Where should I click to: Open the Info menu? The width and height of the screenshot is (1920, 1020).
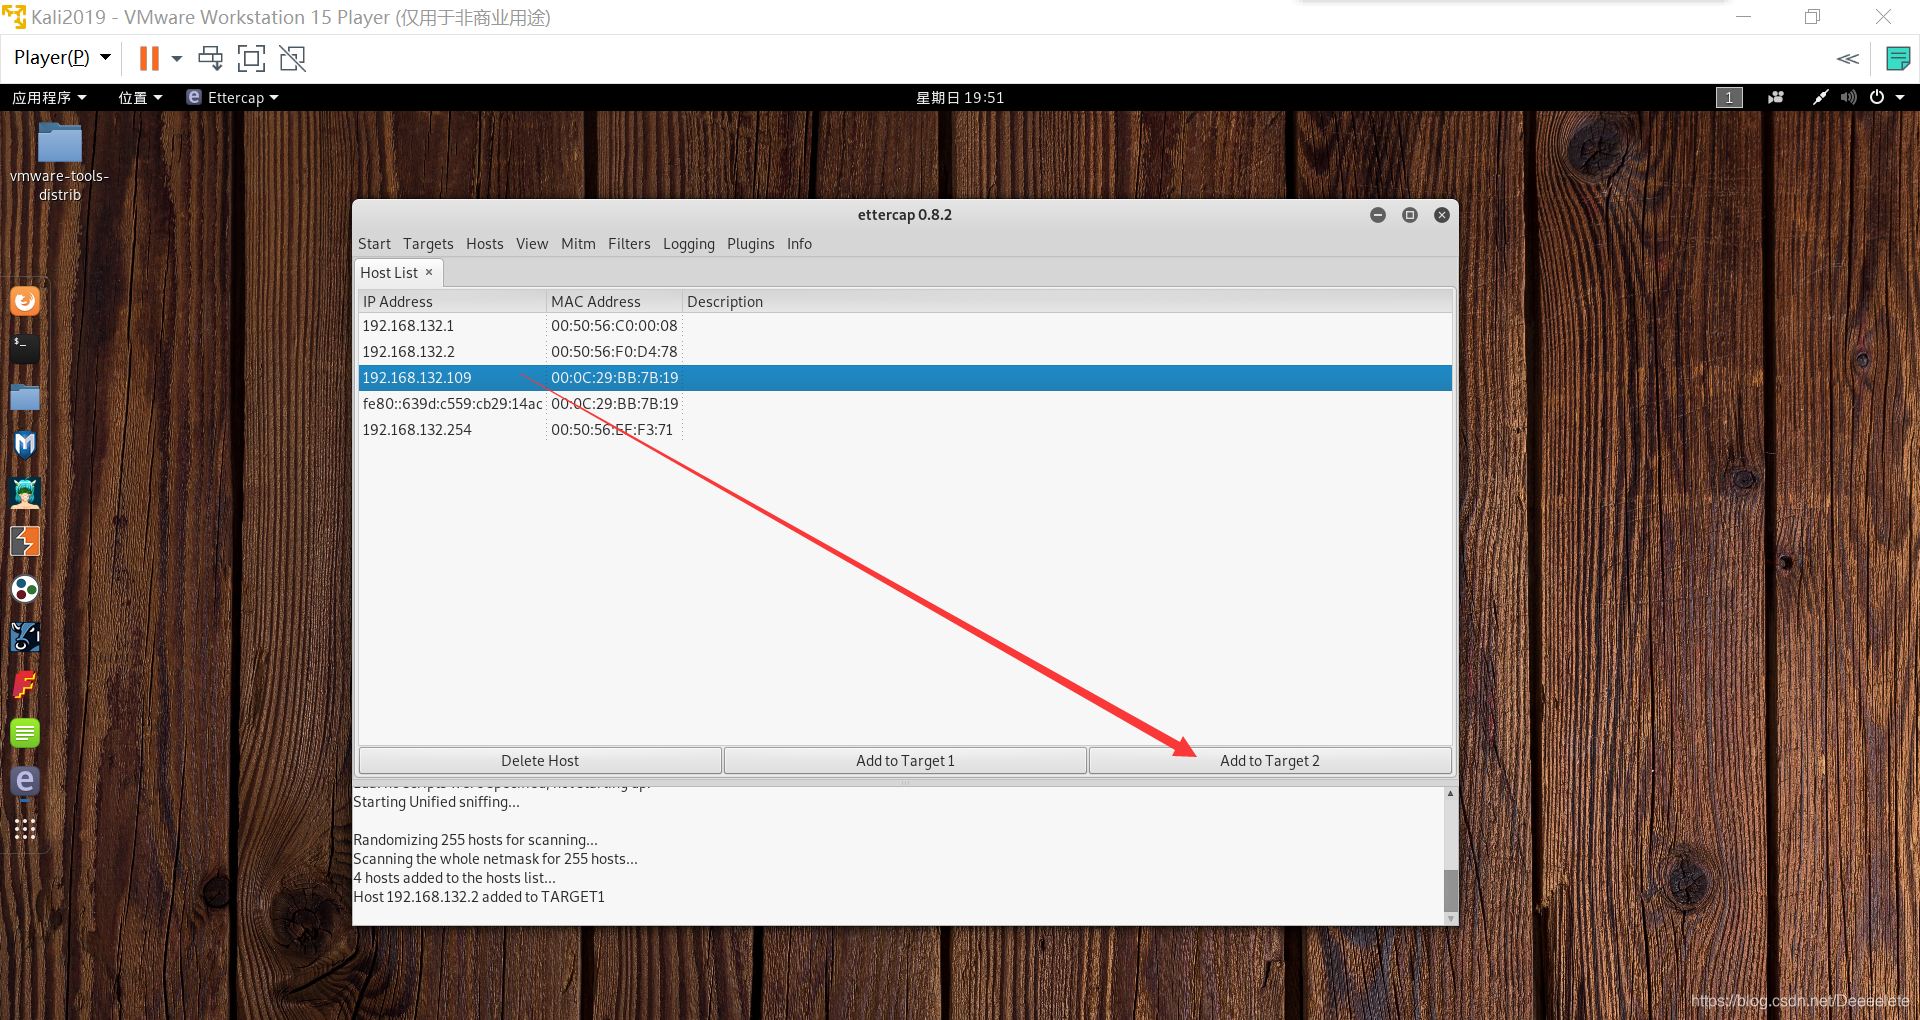pos(799,244)
